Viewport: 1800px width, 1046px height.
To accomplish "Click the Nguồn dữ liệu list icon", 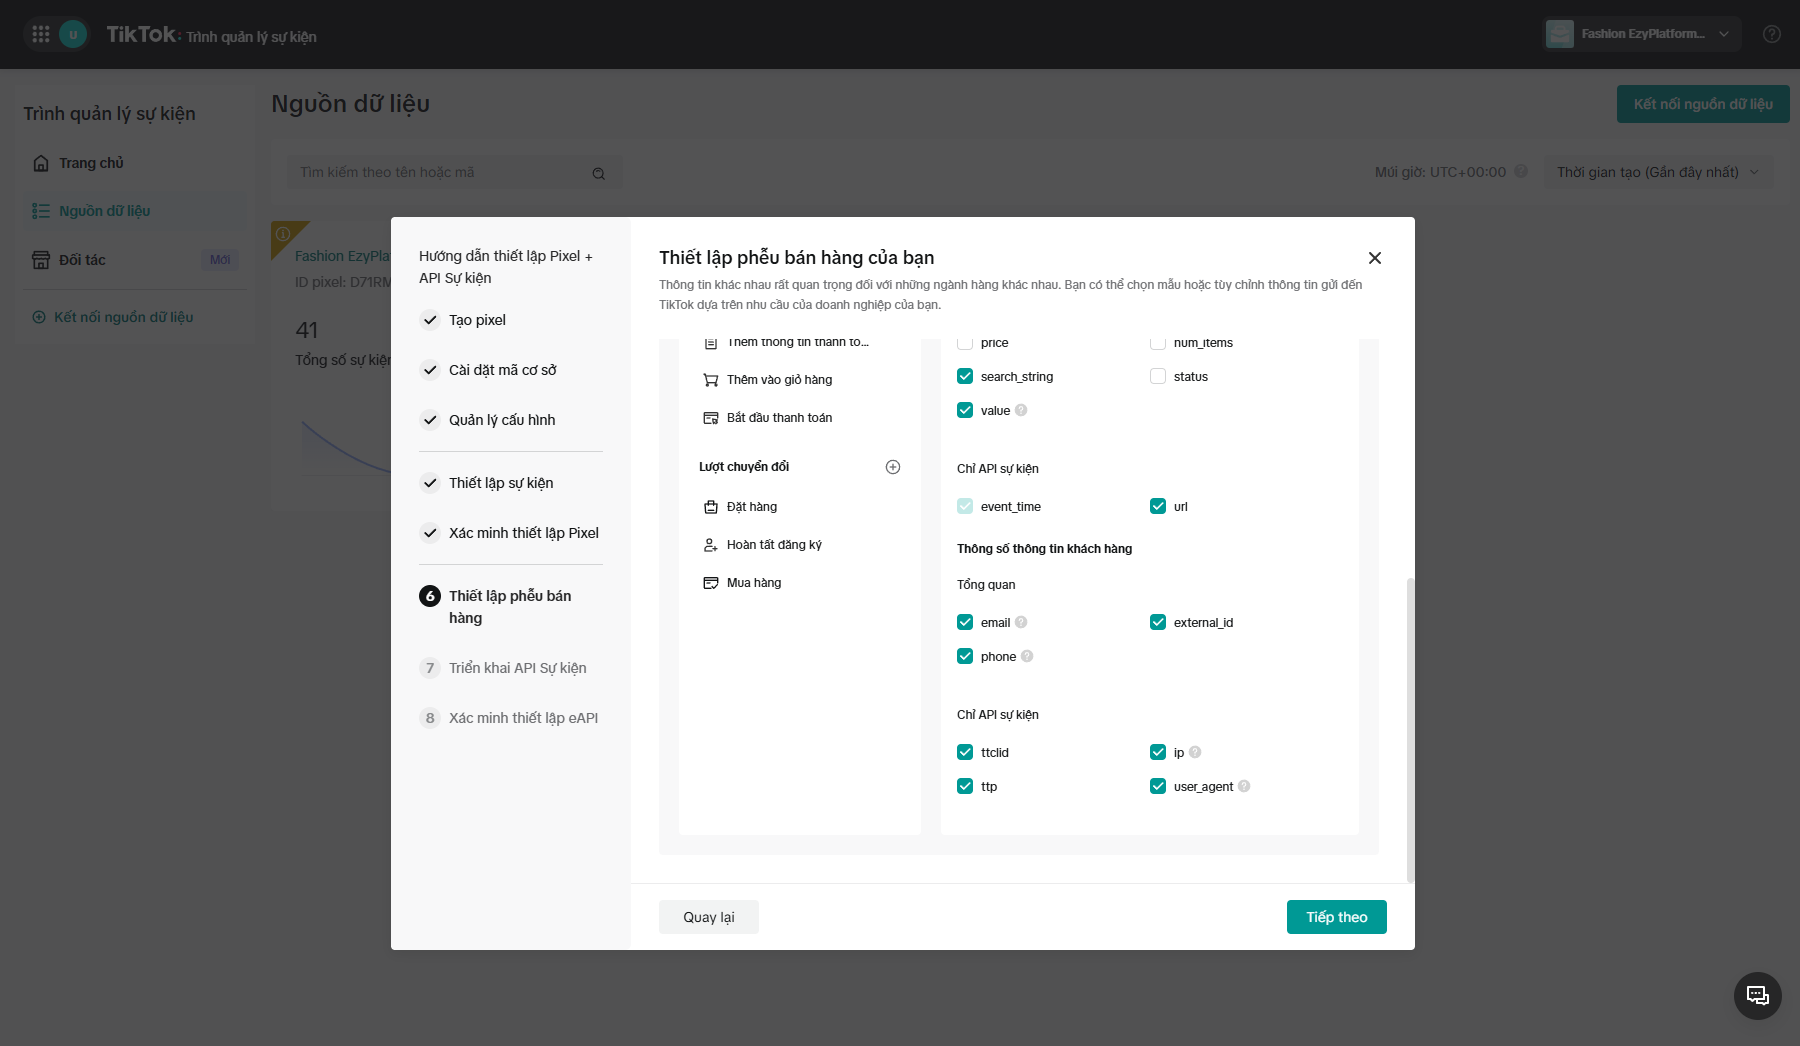I will [x=41, y=211].
